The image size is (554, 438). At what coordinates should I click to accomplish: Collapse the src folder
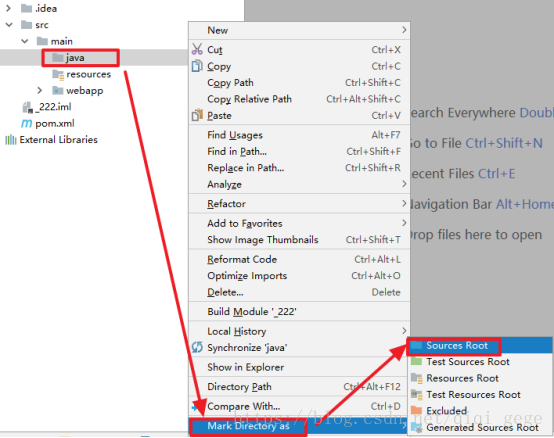(9, 25)
